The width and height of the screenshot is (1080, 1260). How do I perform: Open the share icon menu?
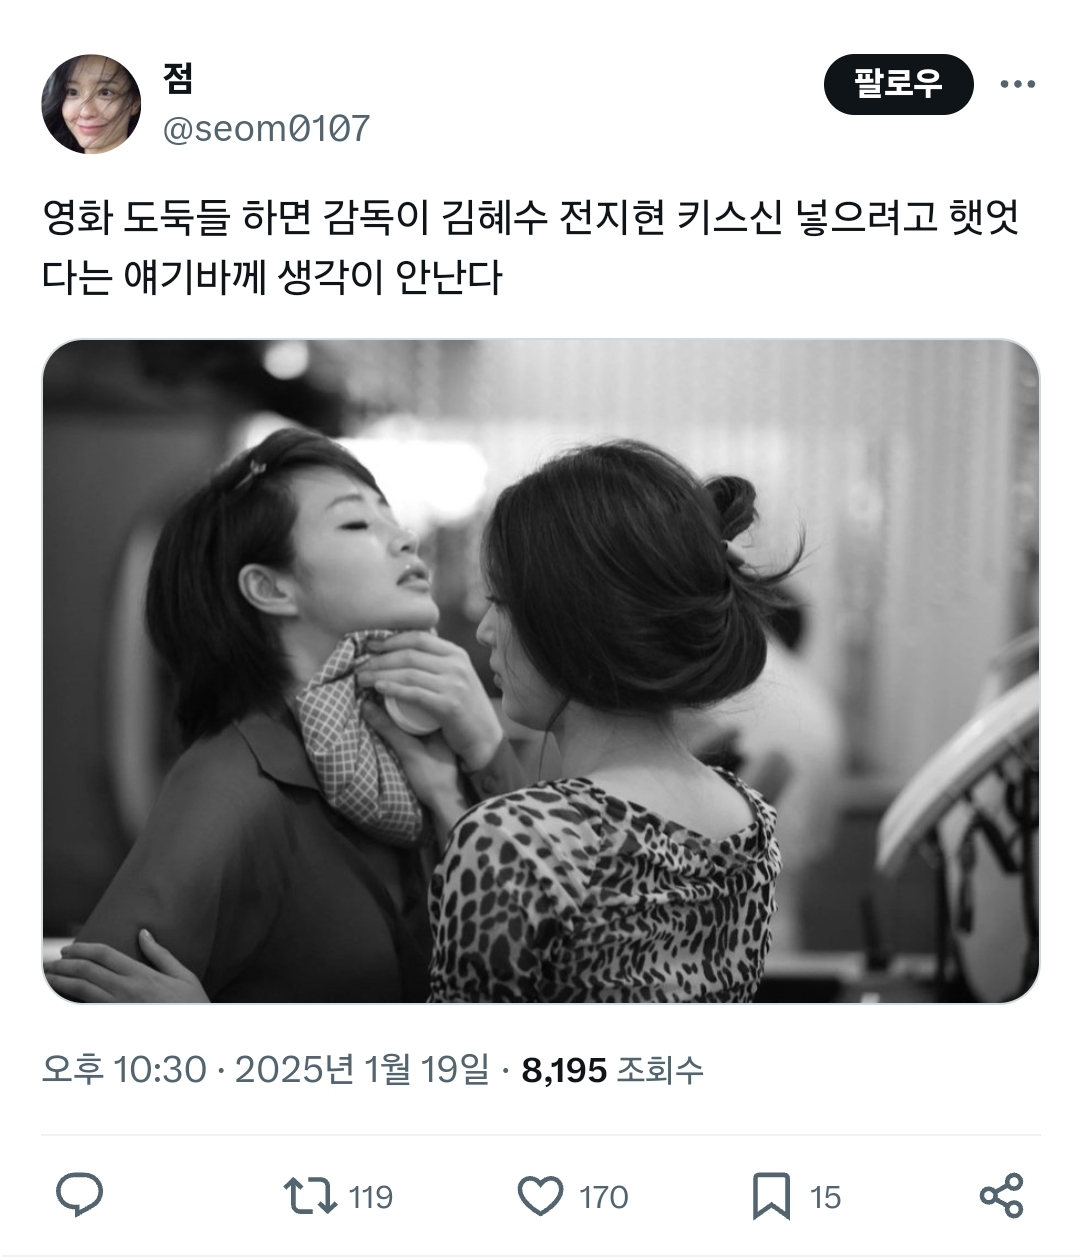pyautogui.click(x=1001, y=1196)
